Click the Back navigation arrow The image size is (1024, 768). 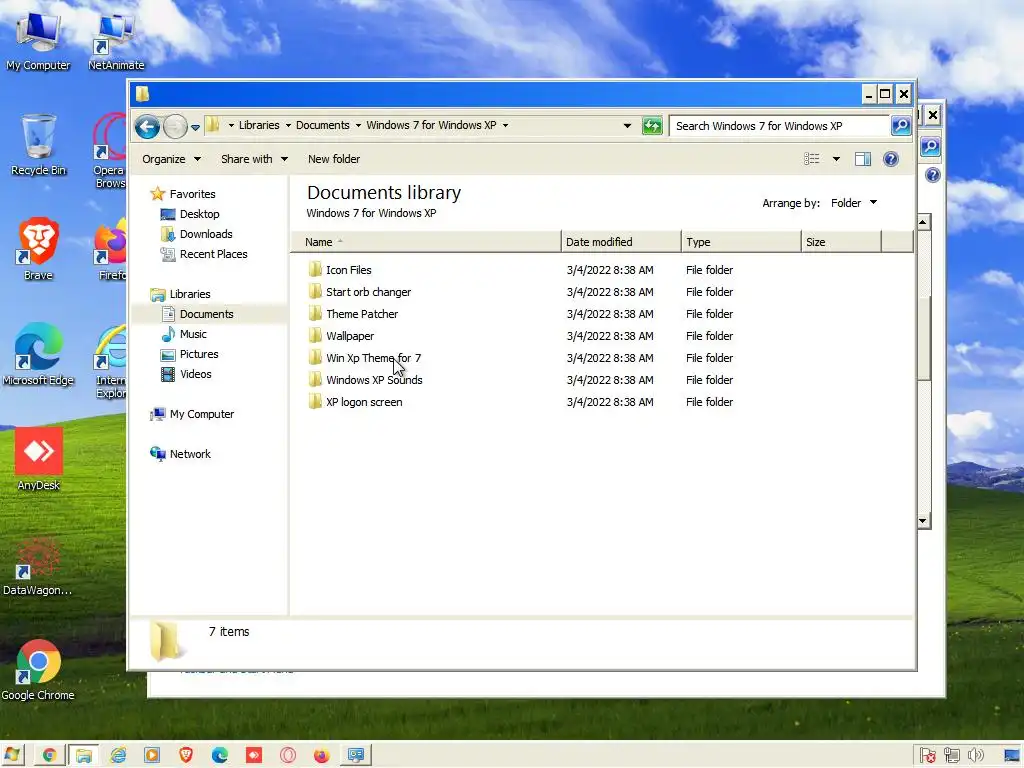148,126
